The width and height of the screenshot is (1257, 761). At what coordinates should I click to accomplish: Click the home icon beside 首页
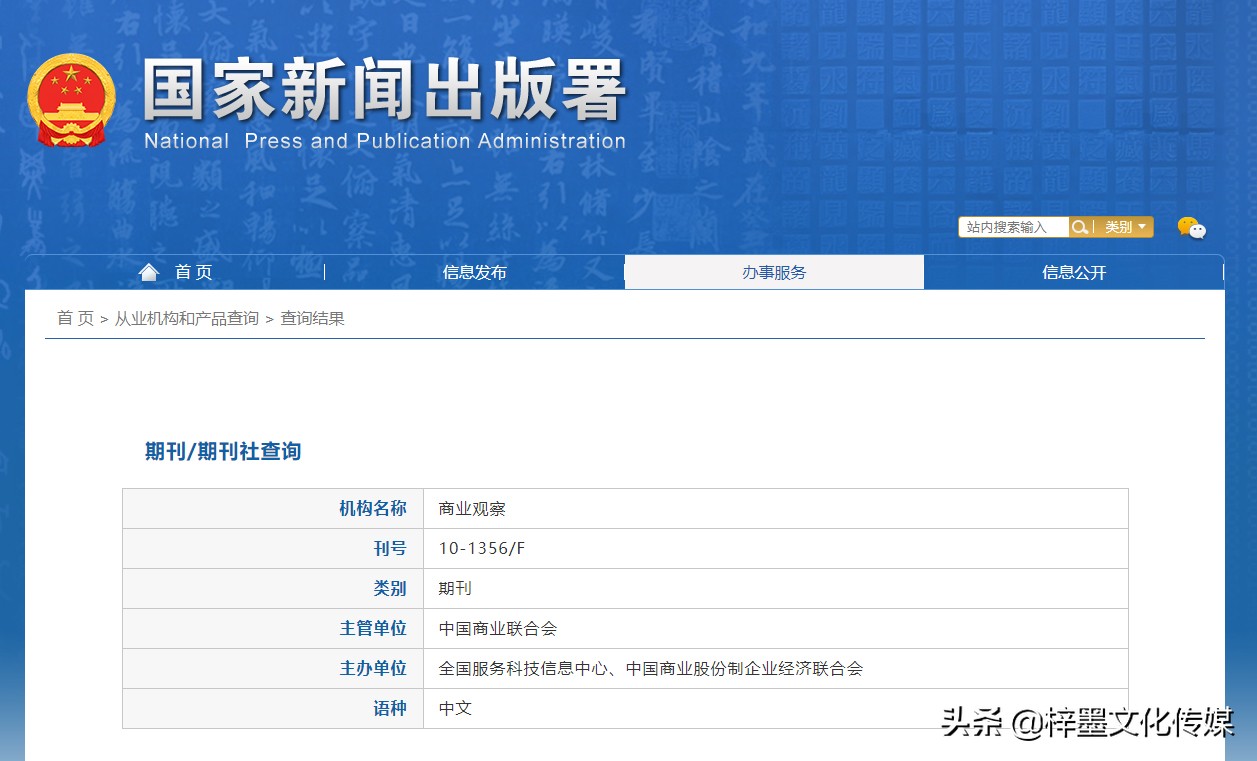click(148, 270)
